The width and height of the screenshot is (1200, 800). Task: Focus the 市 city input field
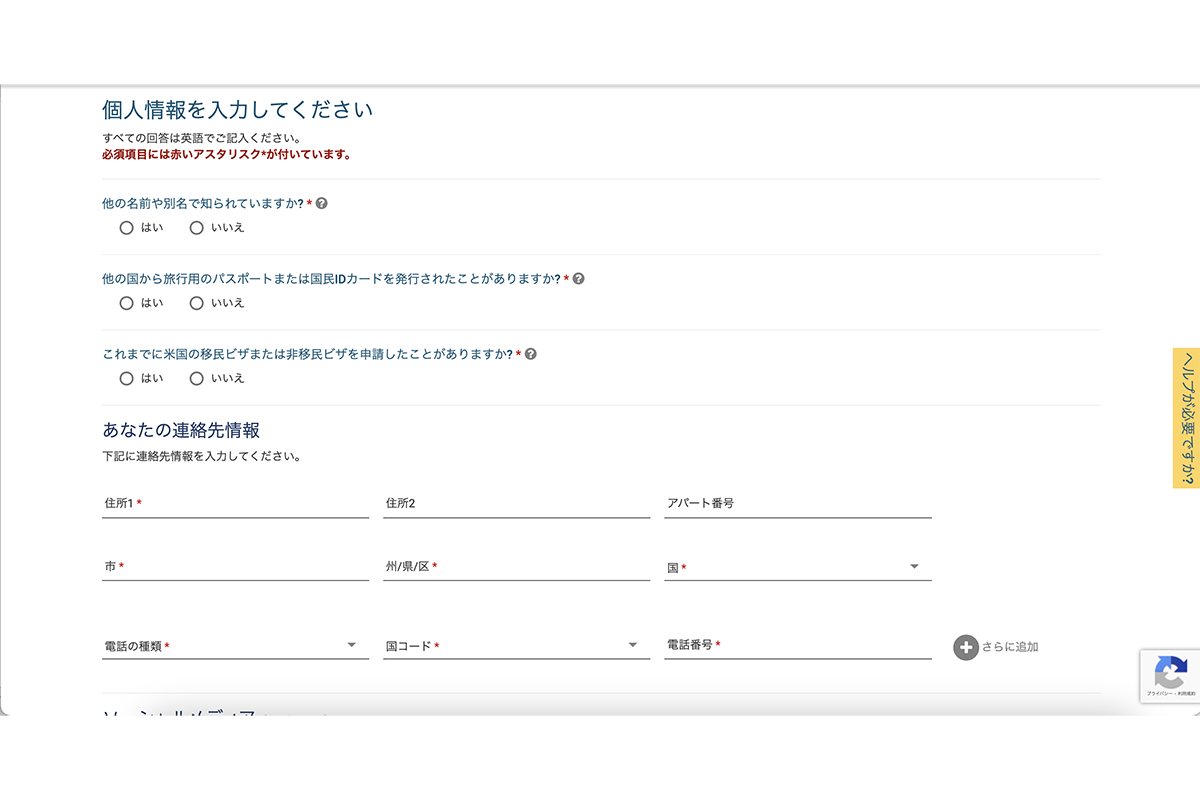(235, 567)
